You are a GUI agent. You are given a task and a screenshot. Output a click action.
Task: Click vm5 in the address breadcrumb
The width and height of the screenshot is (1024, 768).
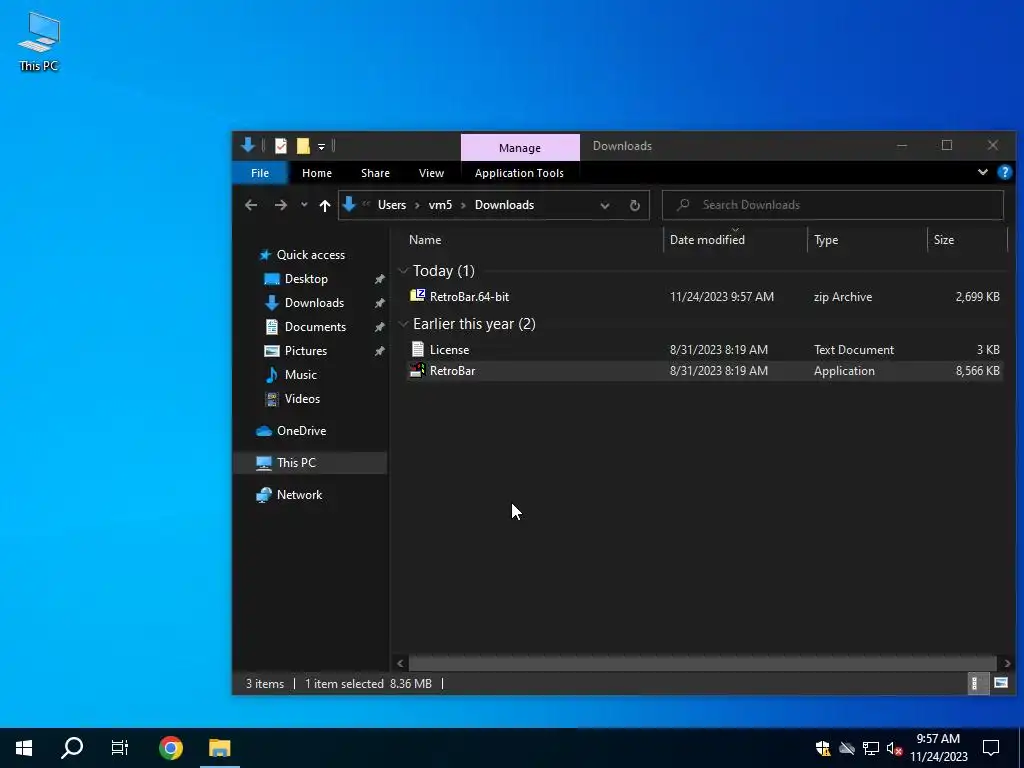440,205
